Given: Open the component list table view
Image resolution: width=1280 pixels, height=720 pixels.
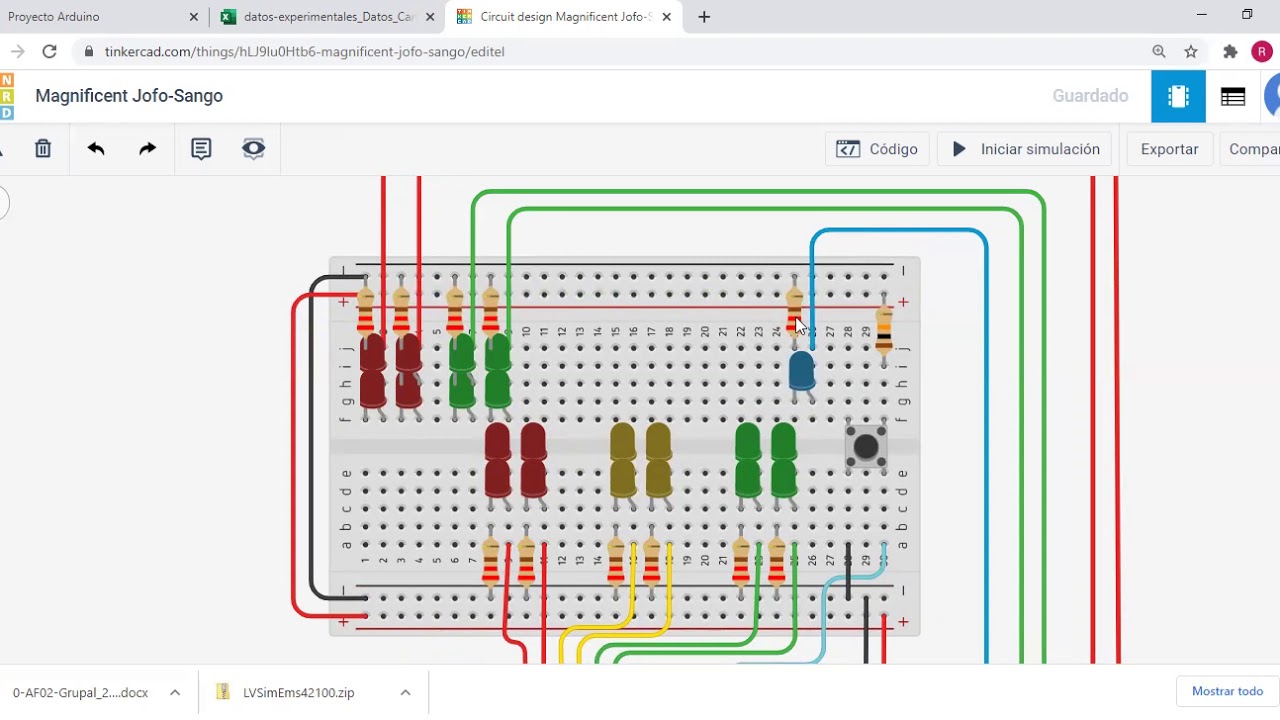Looking at the screenshot, I should [x=1233, y=96].
